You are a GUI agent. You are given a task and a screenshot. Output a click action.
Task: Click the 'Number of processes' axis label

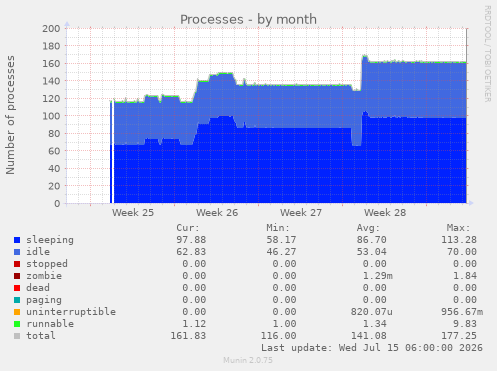click(10, 115)
